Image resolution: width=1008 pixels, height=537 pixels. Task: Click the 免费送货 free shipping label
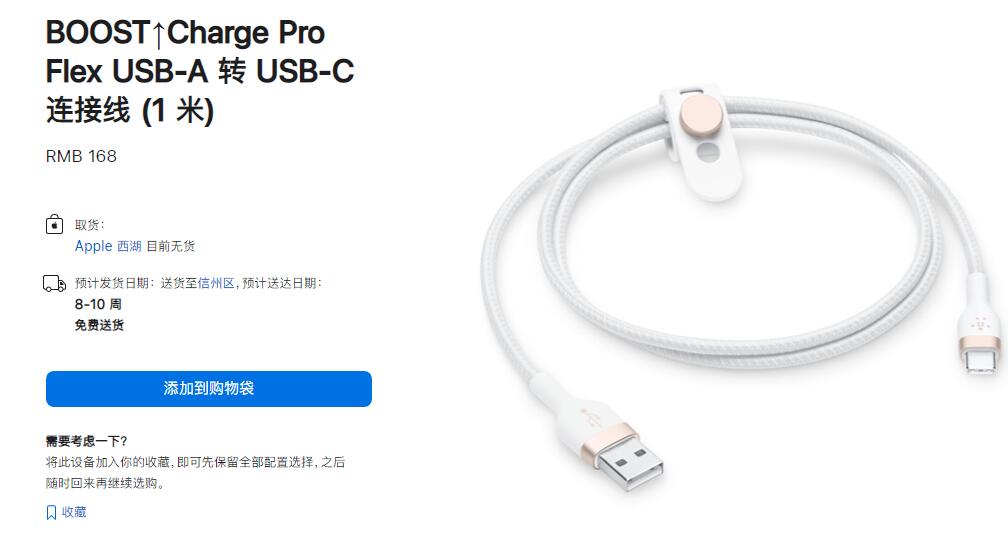tap(99, 325)
